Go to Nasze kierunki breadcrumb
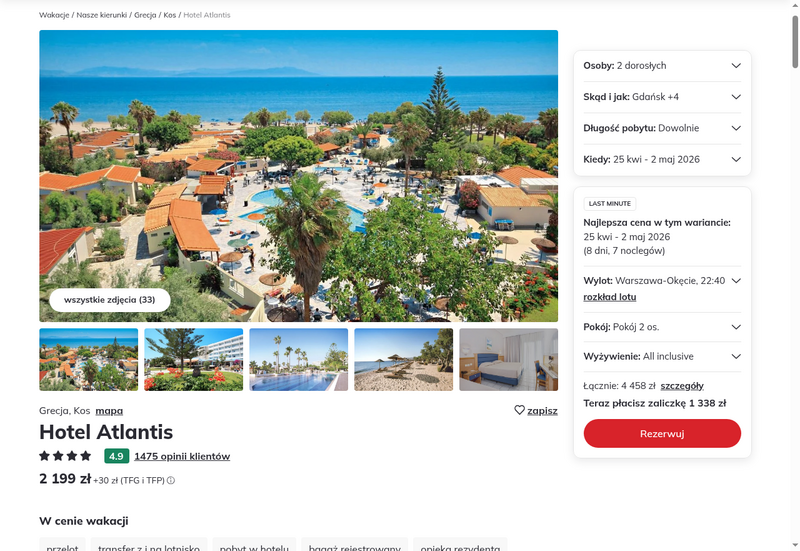 102,15
